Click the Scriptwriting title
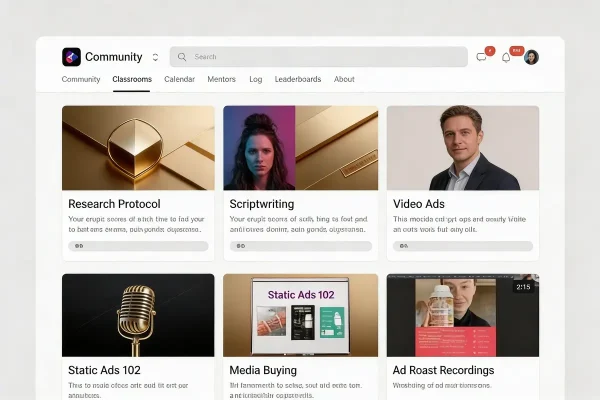600x400 pixels. click(x=262, y=204)
